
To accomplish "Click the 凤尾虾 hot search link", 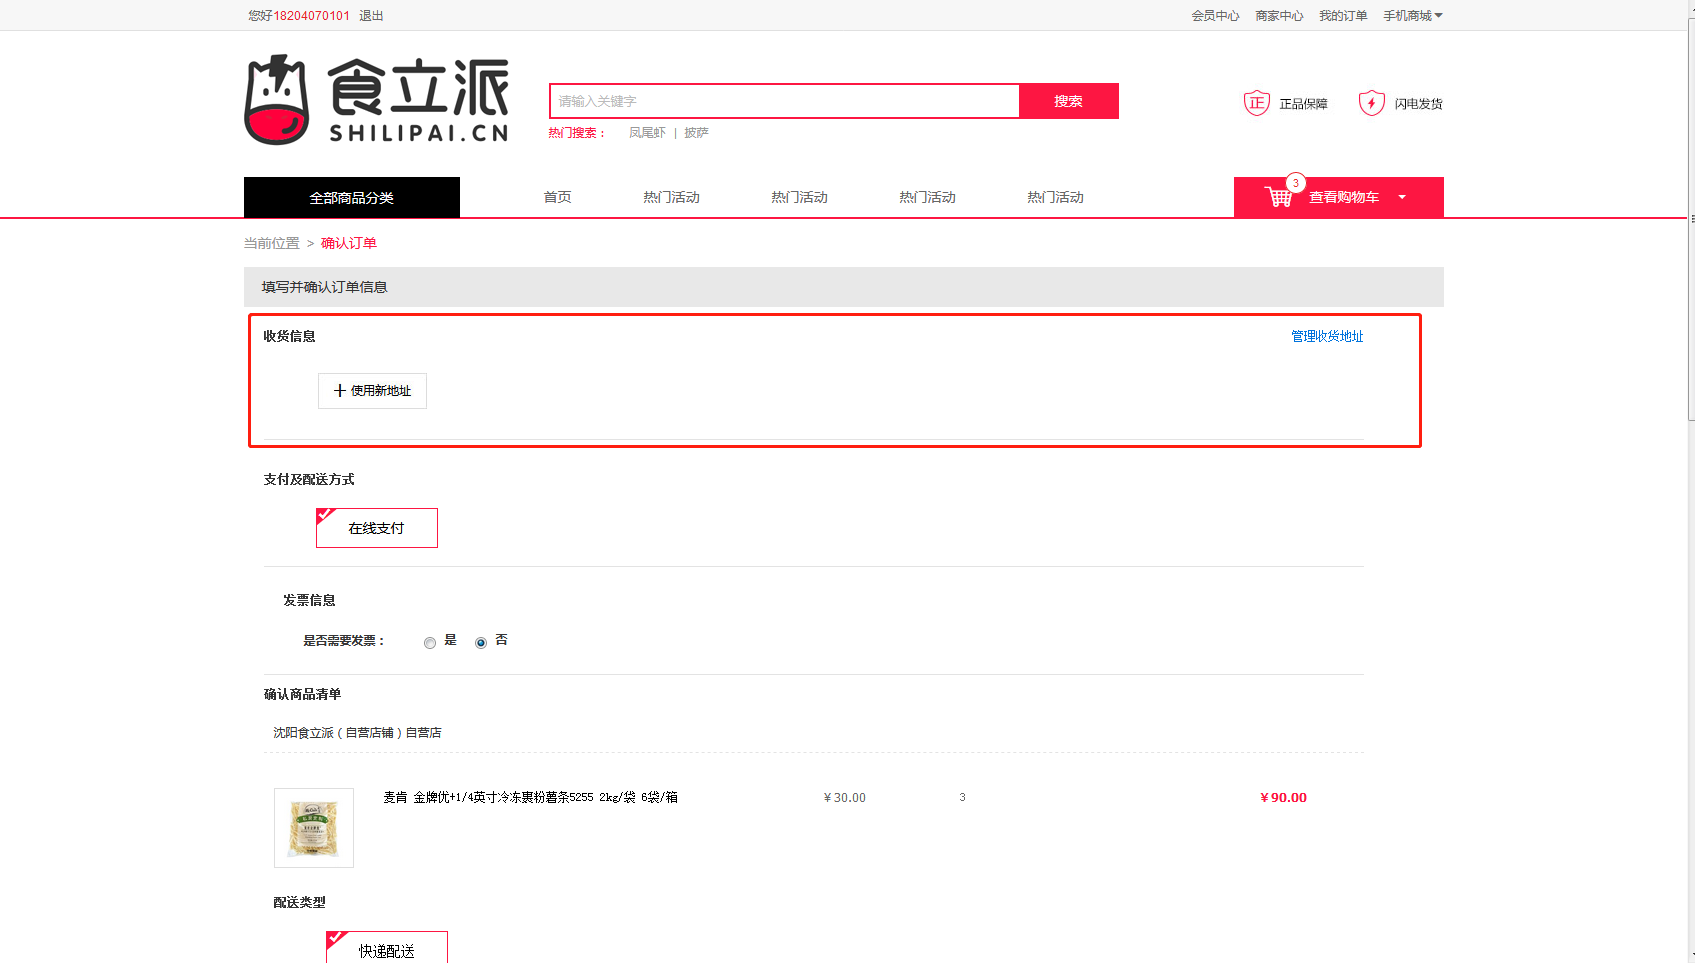I will (x=647, y=133).
